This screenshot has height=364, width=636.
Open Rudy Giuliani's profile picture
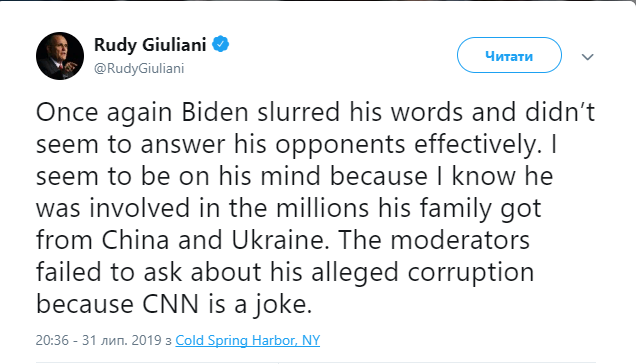coord(60,56)
